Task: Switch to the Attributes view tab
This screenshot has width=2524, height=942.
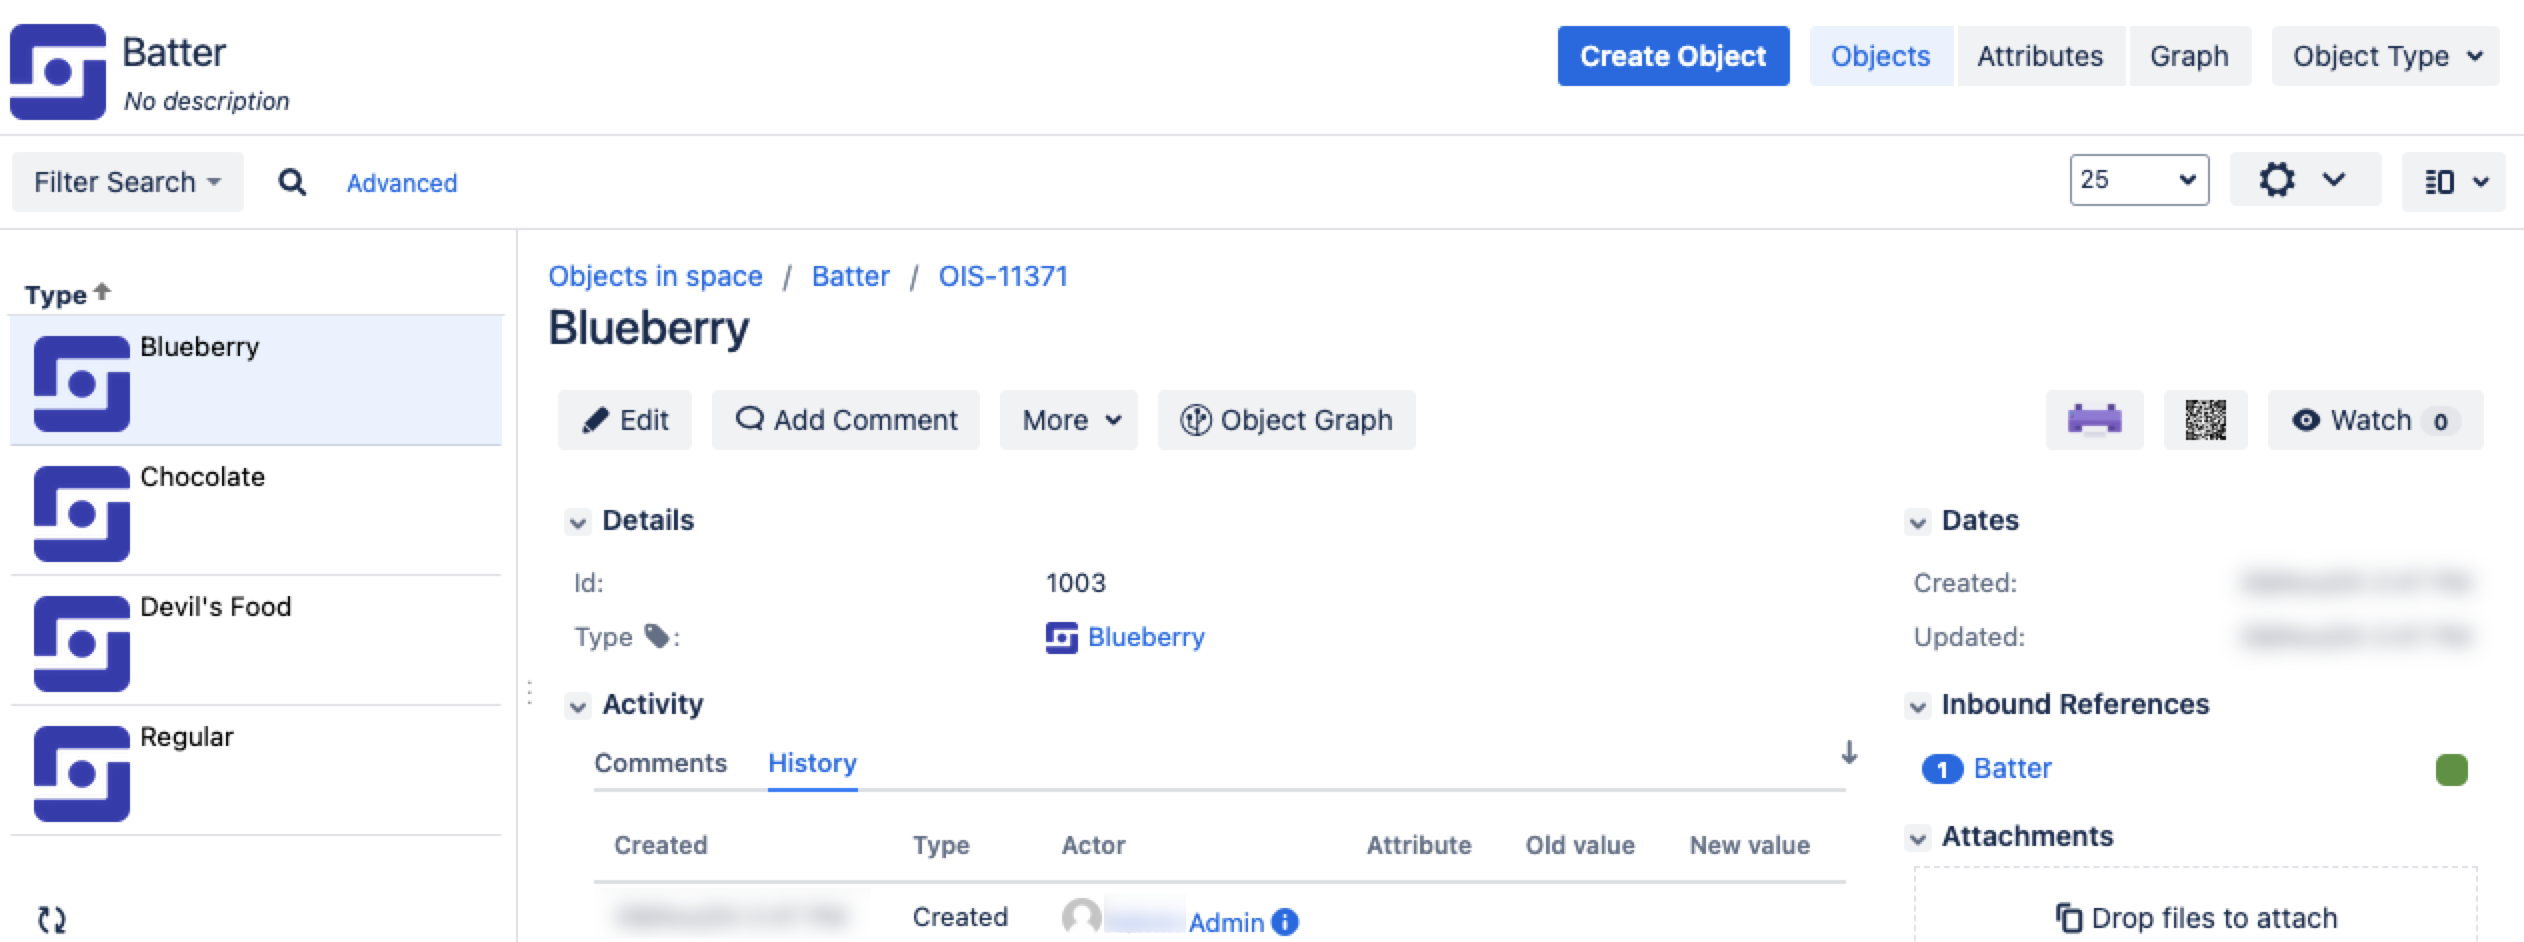Action: tap(2040, 56)
